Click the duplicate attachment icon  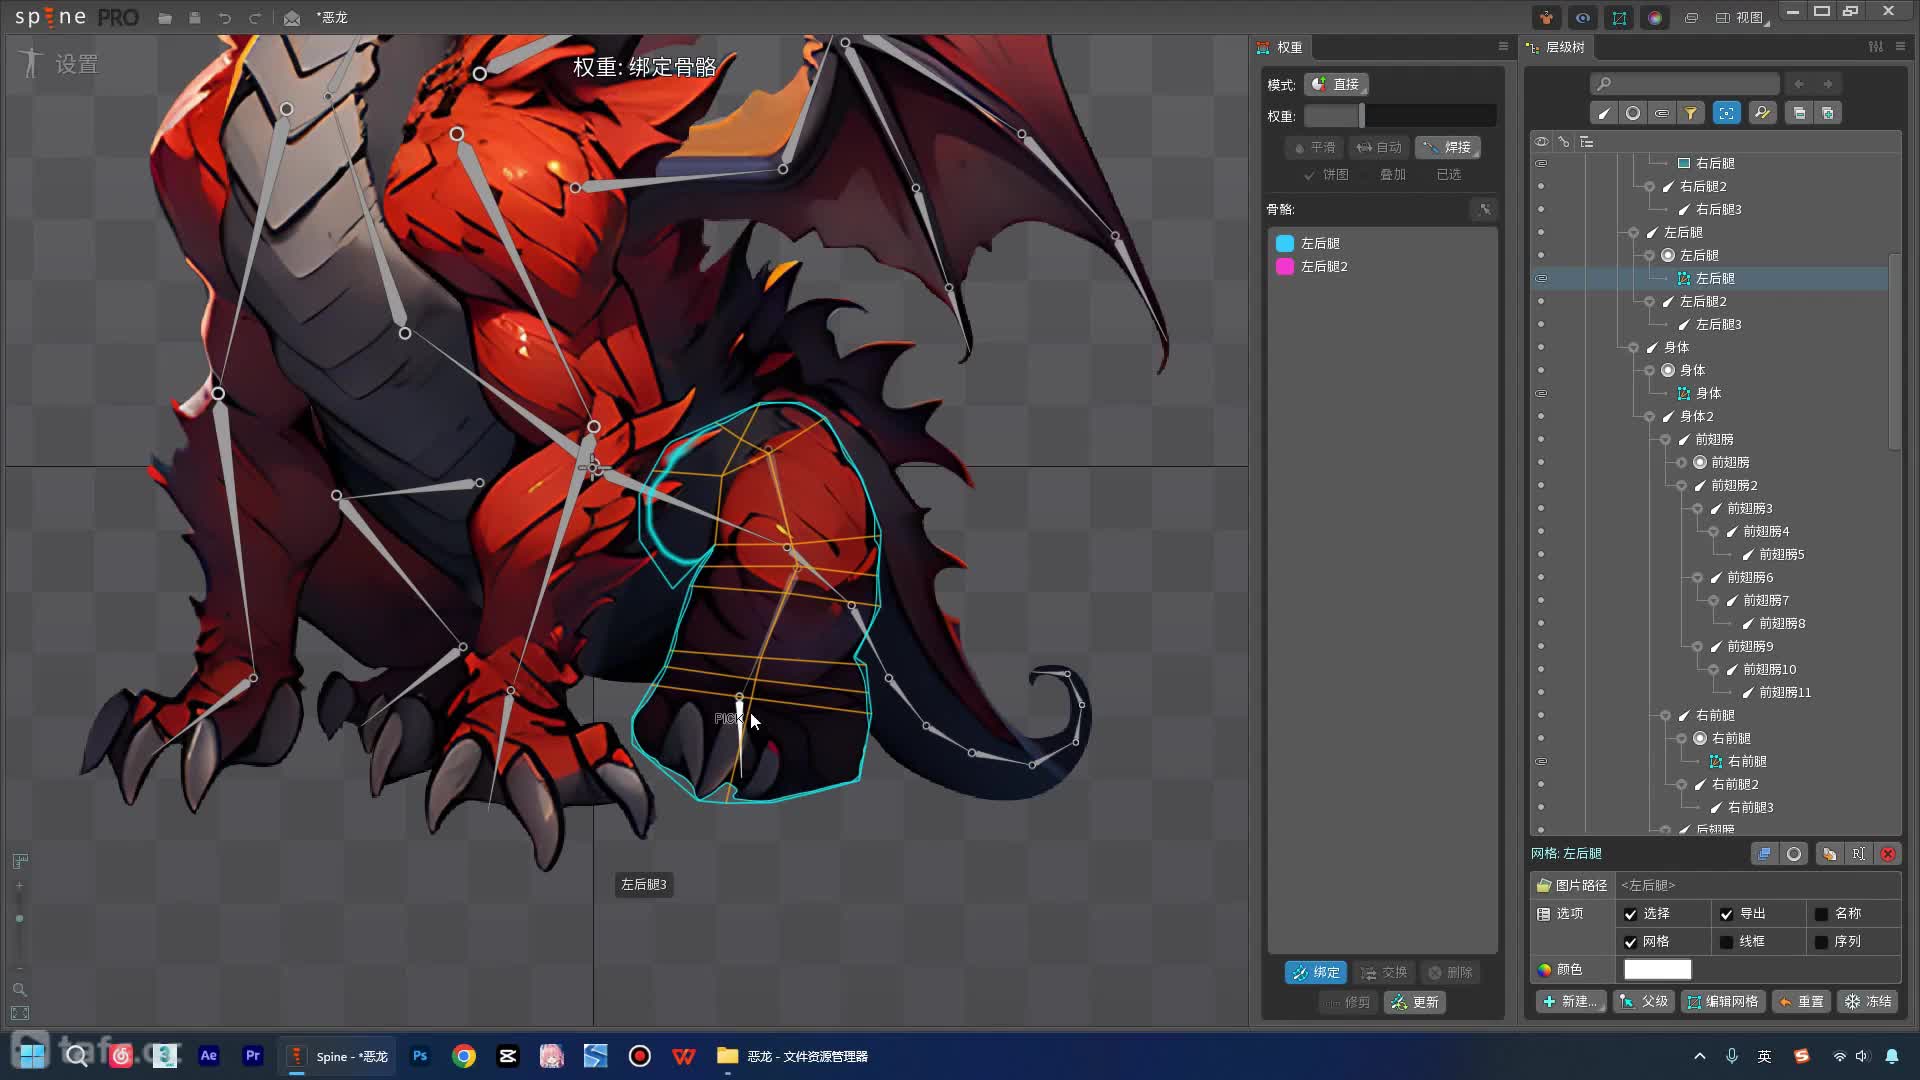[1829, 854]
